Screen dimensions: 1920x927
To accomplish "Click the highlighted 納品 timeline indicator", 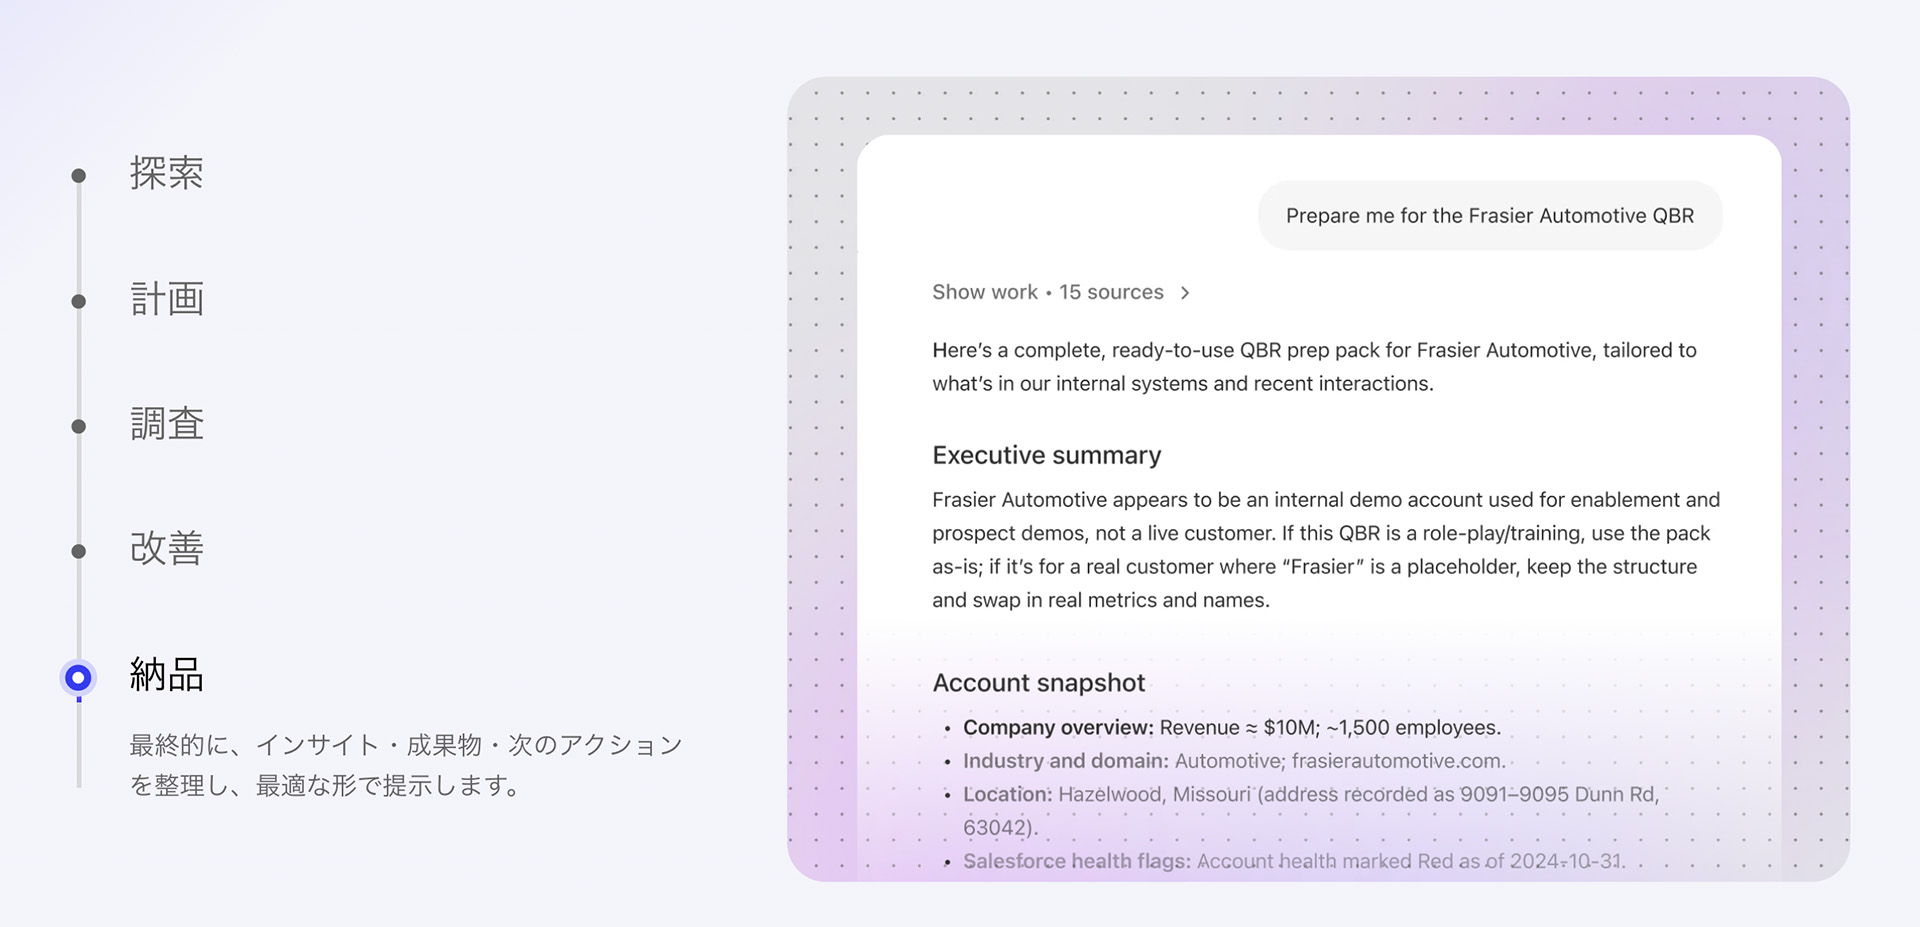I will tap(79, 678).
